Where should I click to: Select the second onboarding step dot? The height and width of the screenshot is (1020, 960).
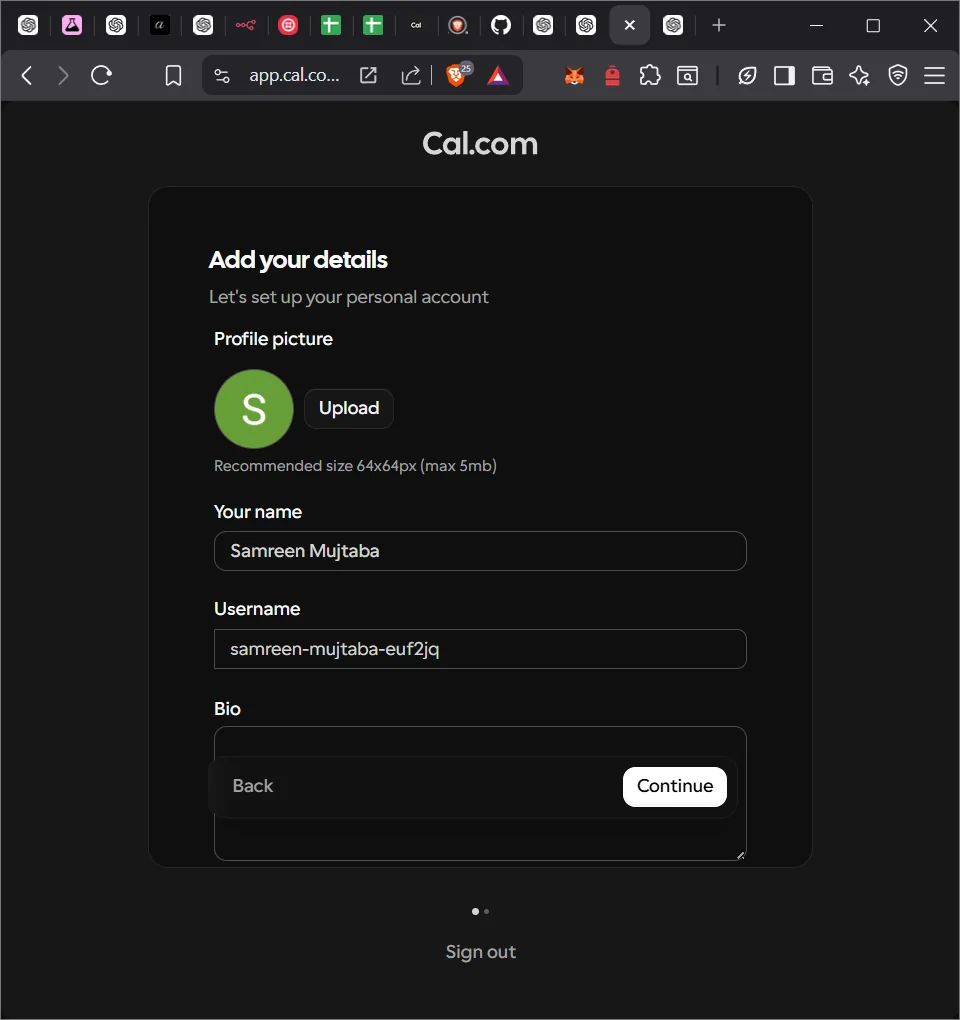coord(487,911)
